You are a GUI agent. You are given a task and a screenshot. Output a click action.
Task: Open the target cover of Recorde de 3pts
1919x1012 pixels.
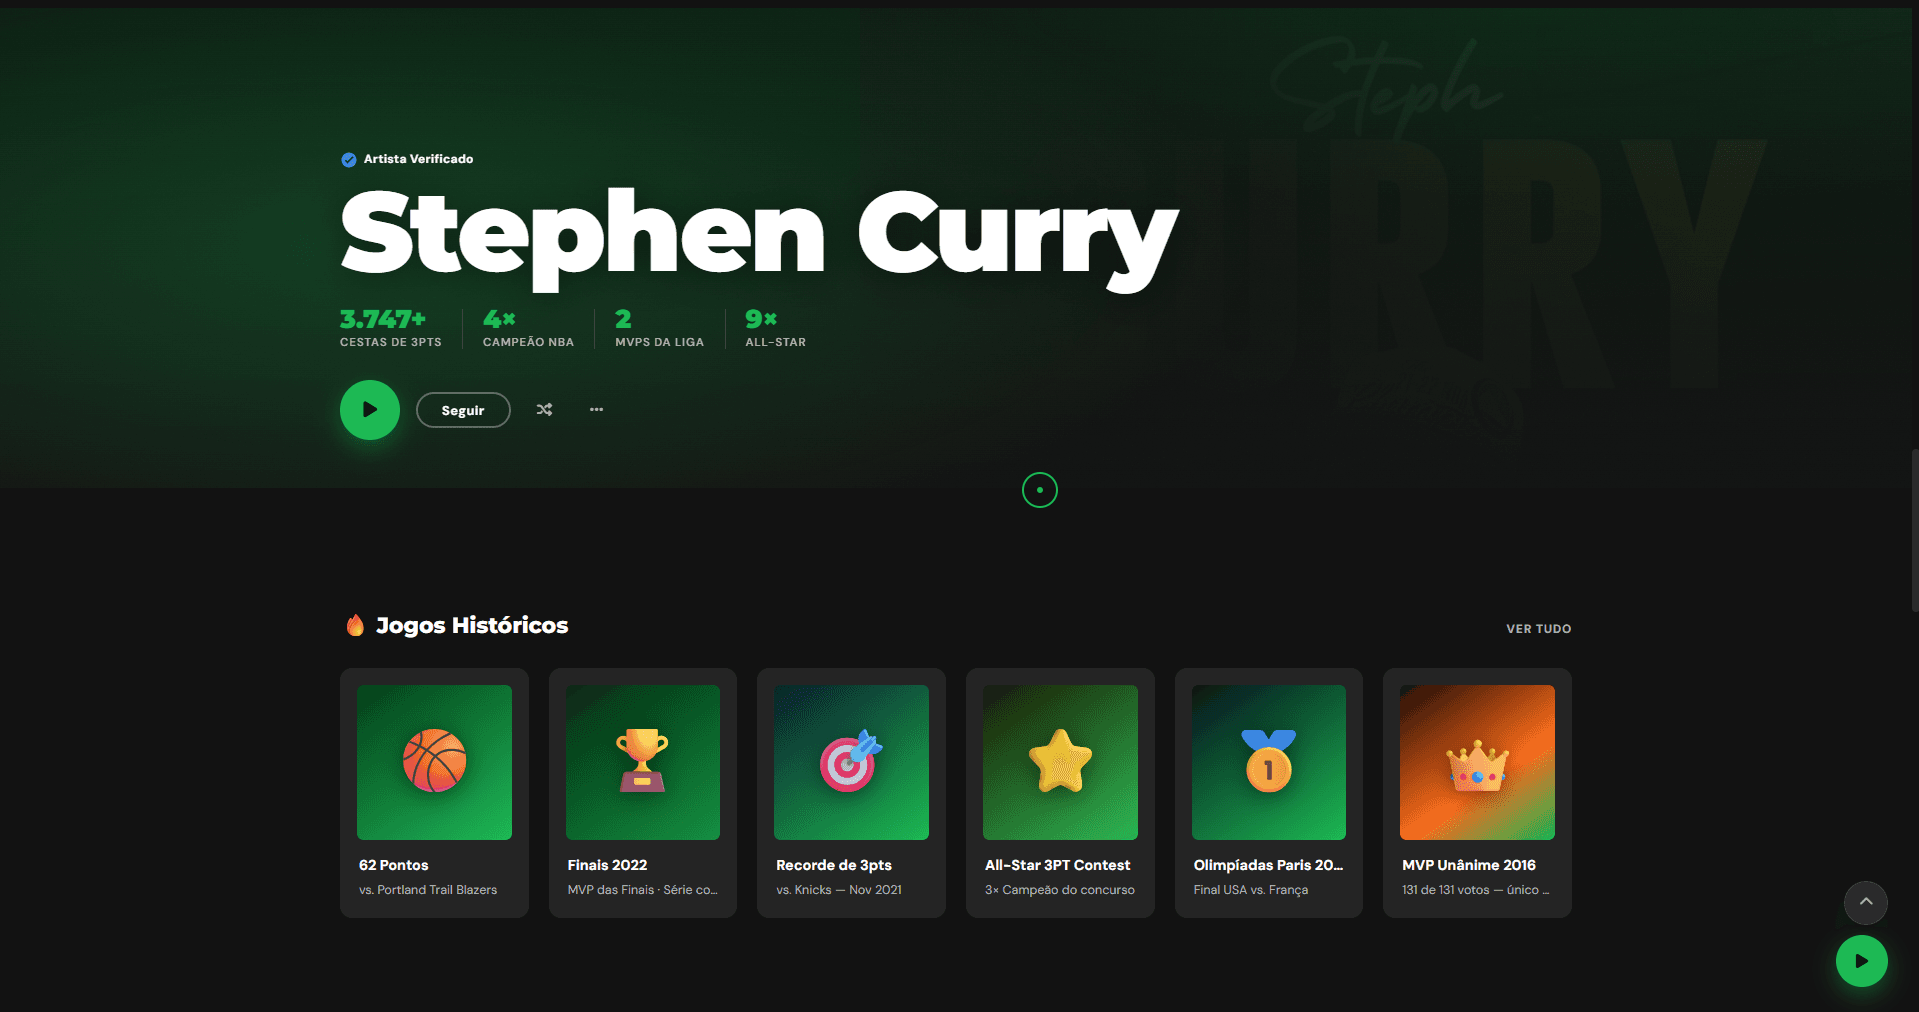tap(851, 762)
